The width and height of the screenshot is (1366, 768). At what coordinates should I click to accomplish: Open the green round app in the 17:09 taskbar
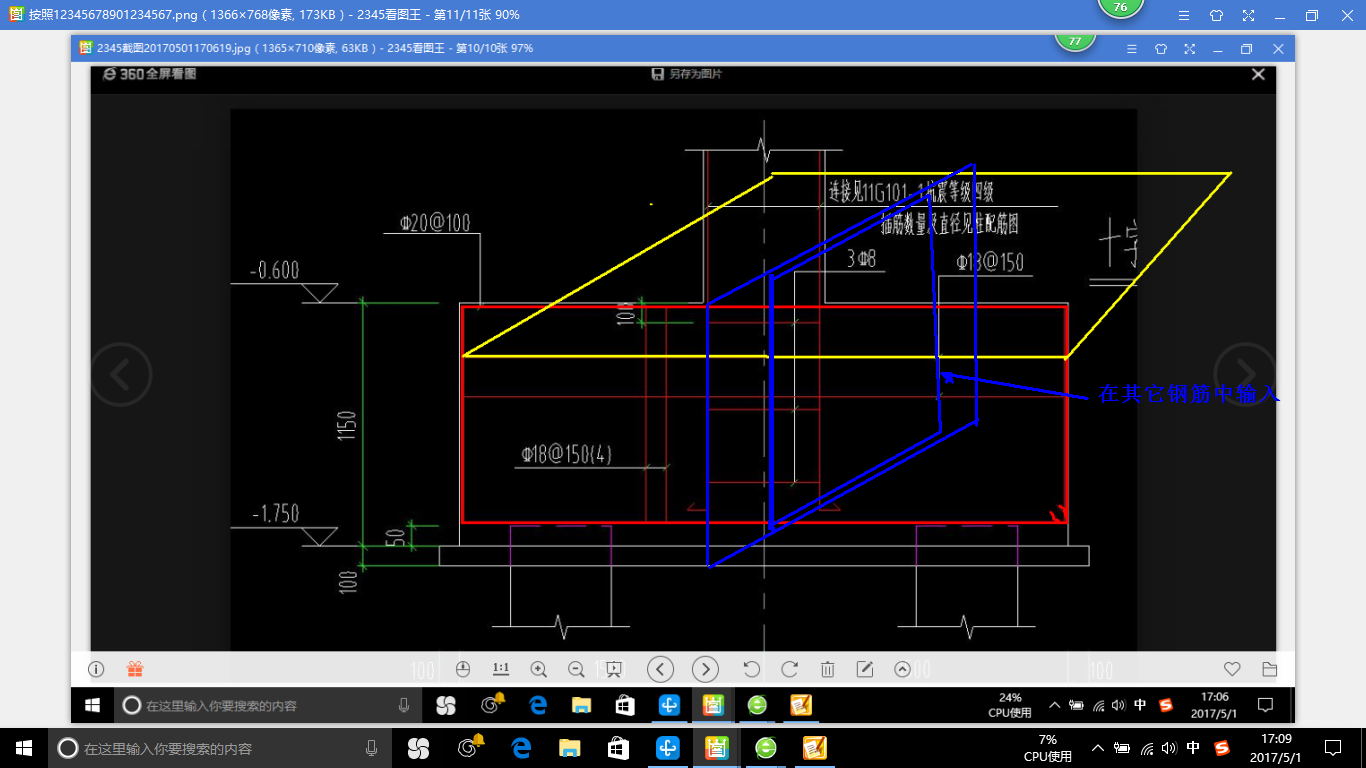pyautogui.click(x=766, y=747)
